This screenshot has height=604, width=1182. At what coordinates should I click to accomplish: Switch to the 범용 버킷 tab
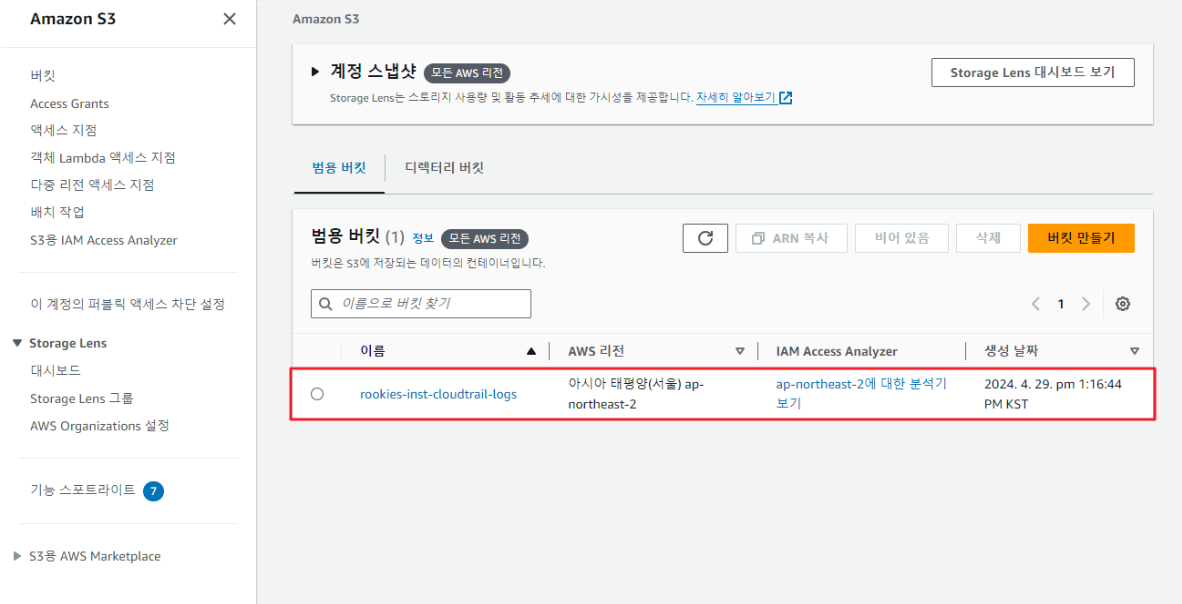click(x=338, y=168)
